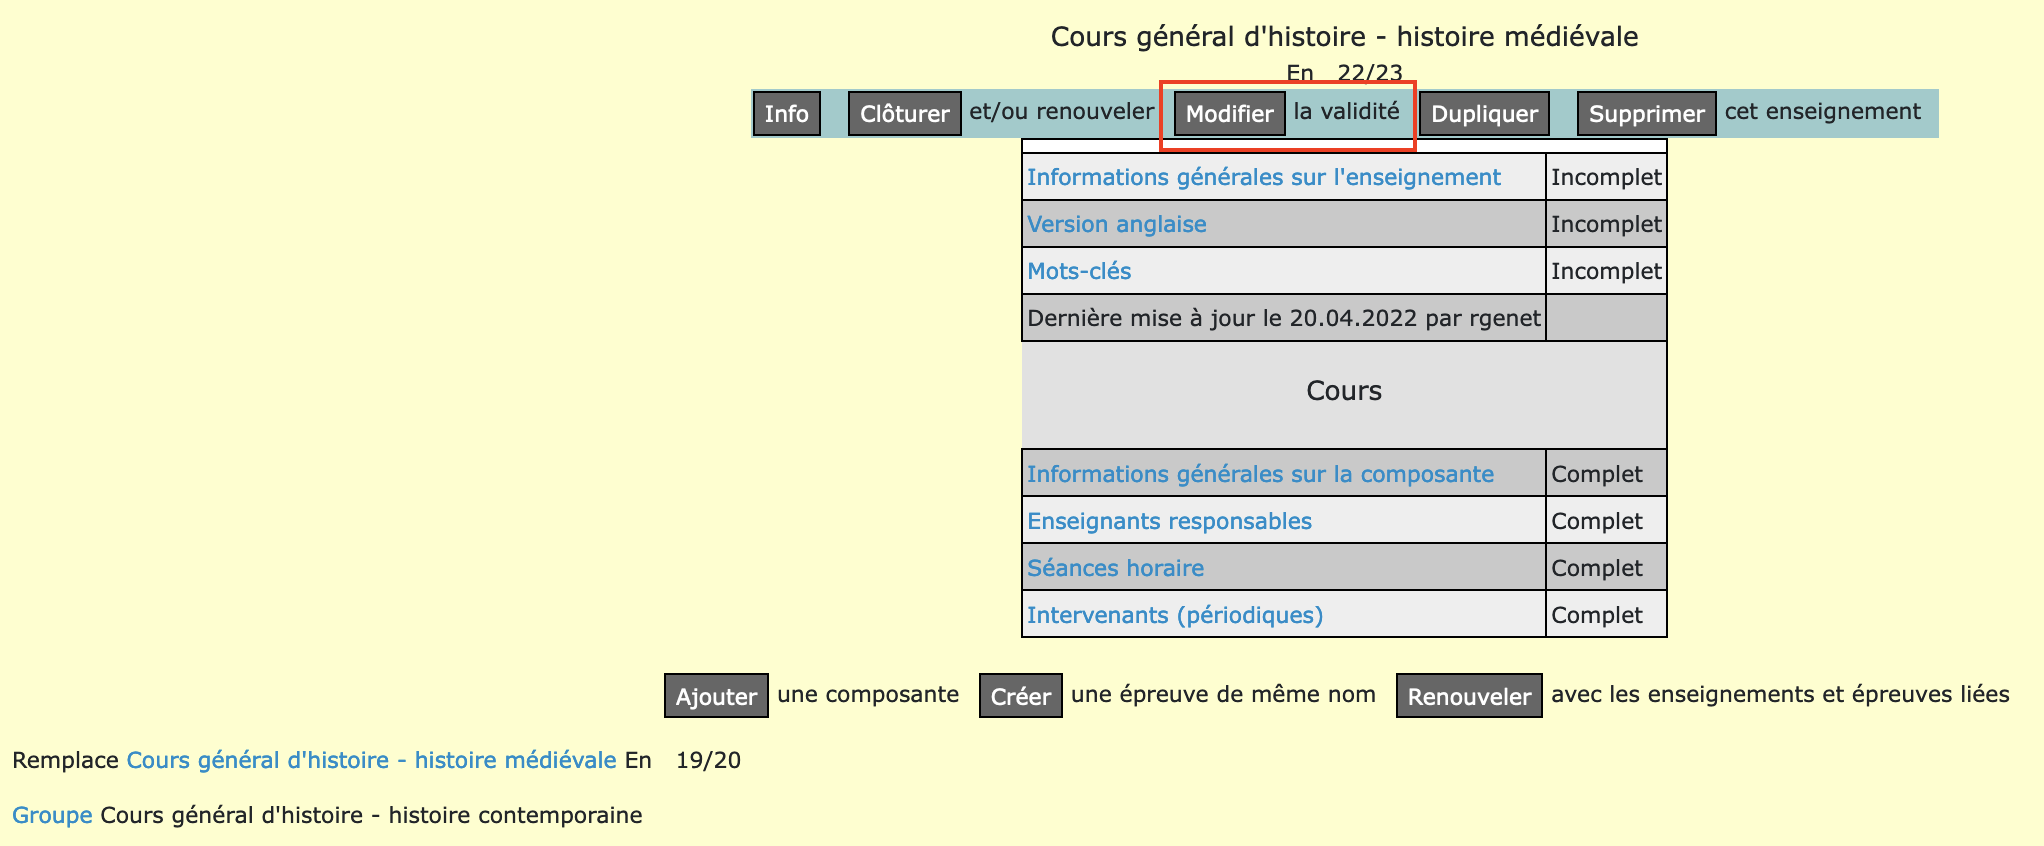Duplicate the course with Dupliquer
The height and width of the screenshot is (846, 2044).
click(1484, 114)
